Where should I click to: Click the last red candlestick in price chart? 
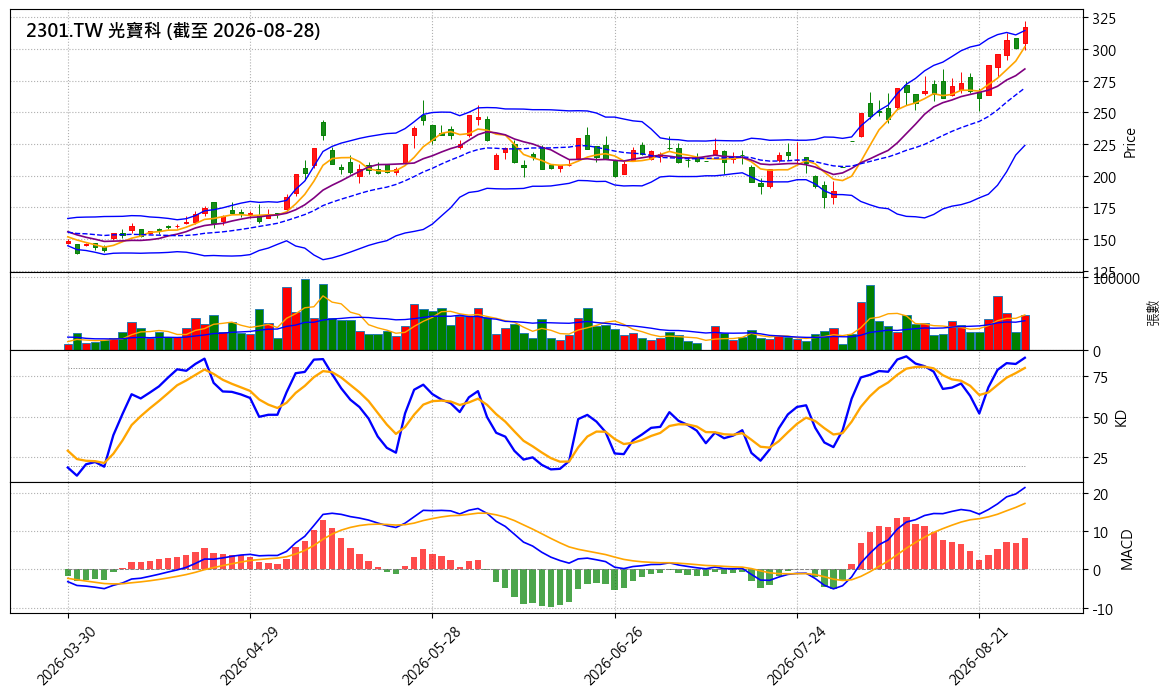[x=1025, y=35]
